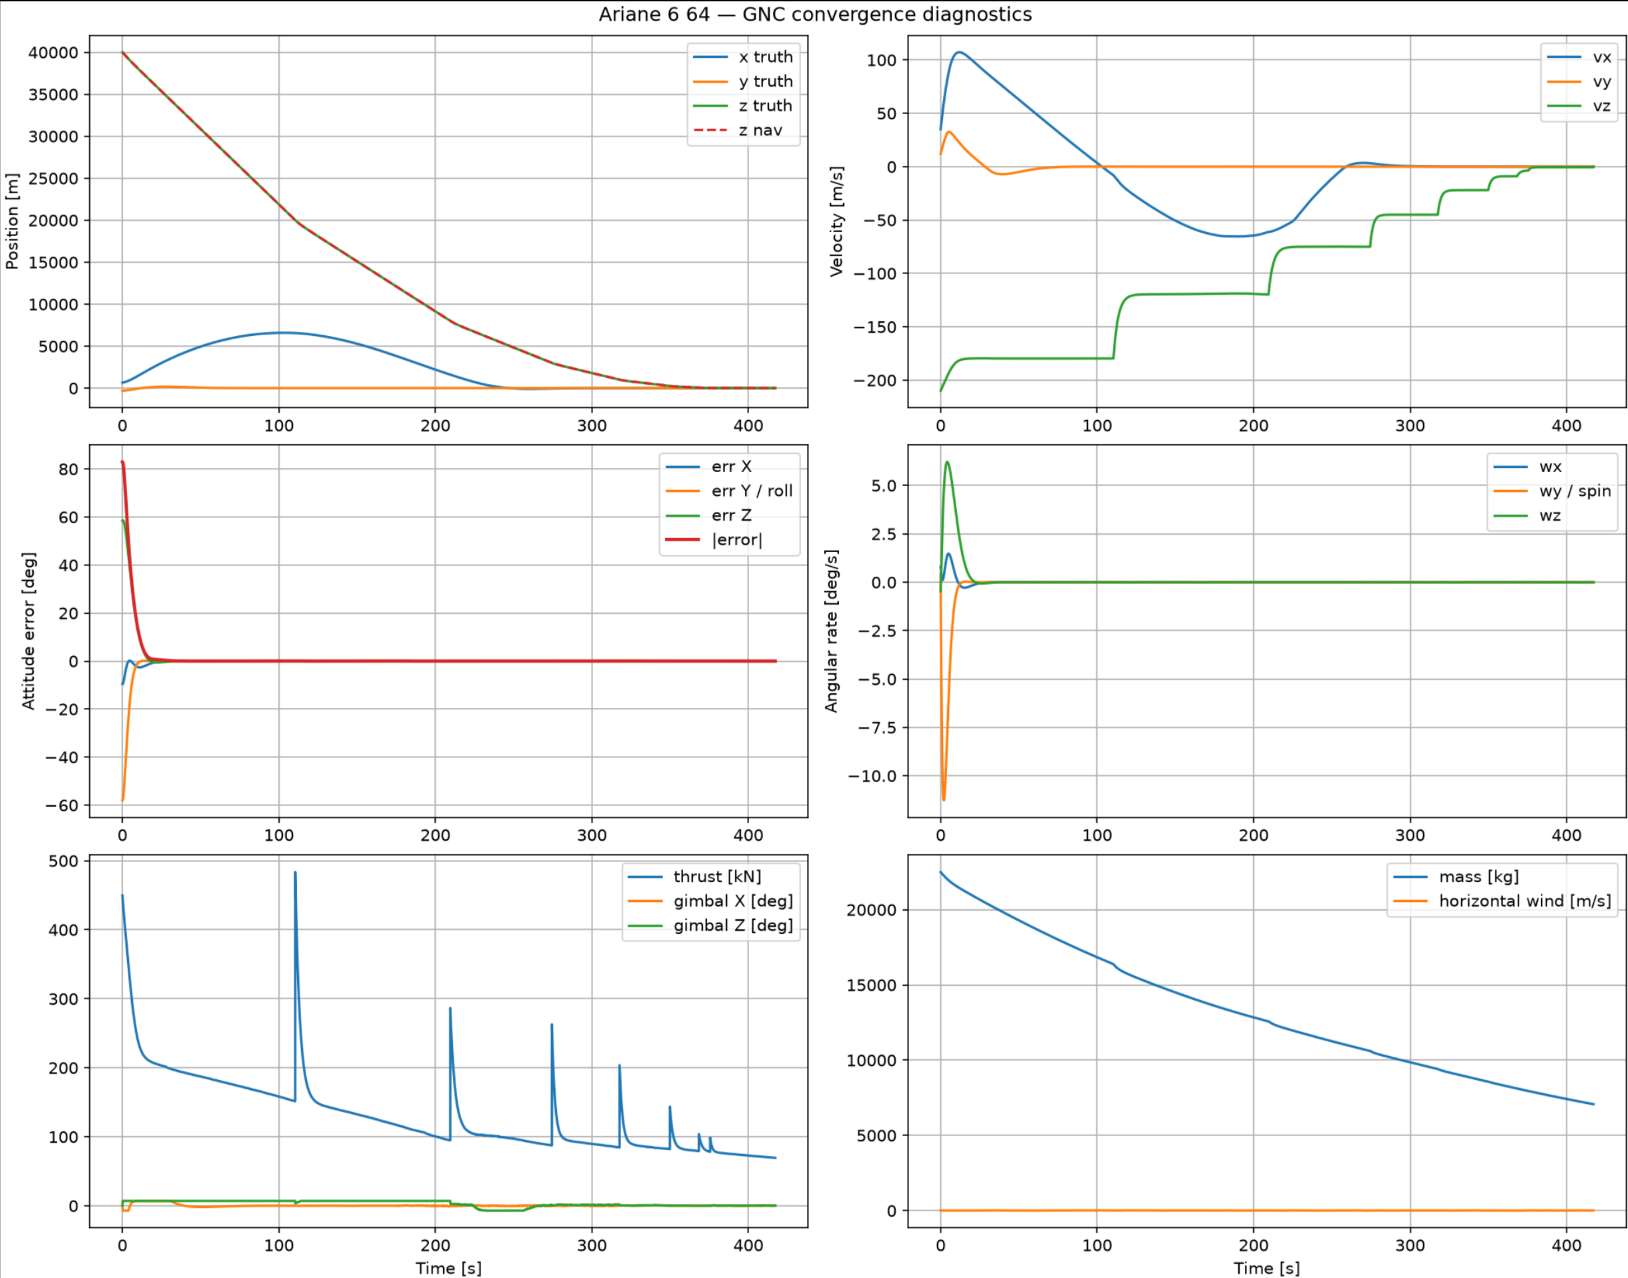
Task: Click the 'Attitude error [deg]' axis label
Action: click(28, 631)
